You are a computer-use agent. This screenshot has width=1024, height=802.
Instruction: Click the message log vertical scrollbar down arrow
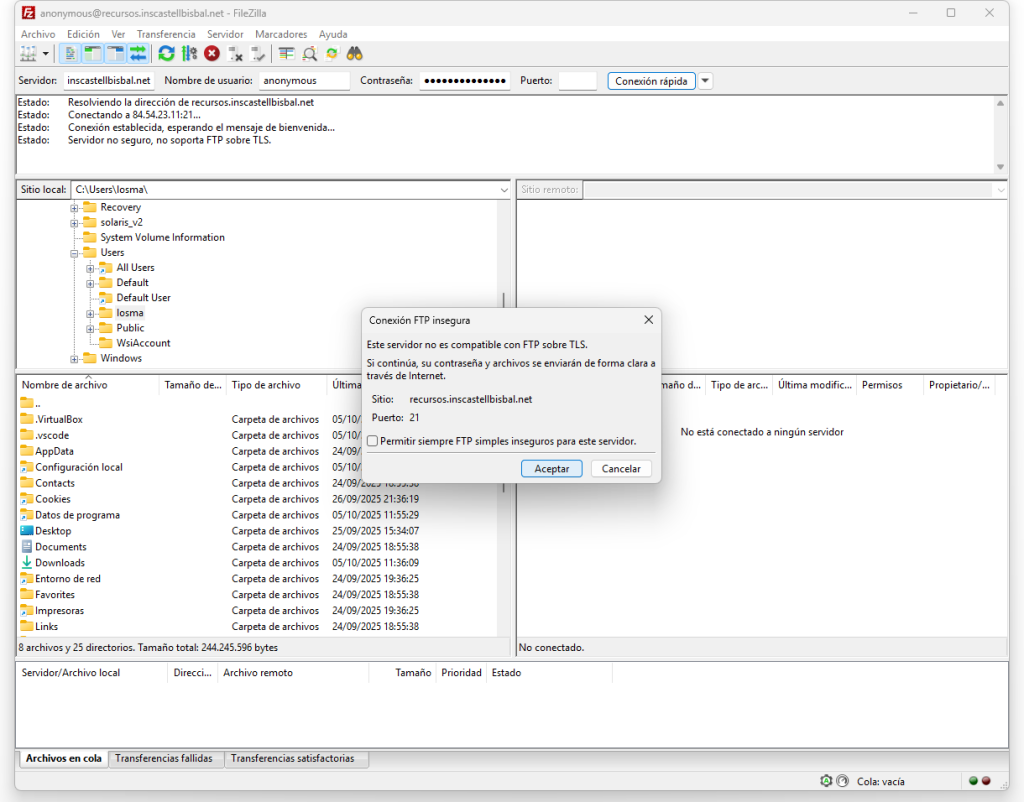[x=1000, y=167]
